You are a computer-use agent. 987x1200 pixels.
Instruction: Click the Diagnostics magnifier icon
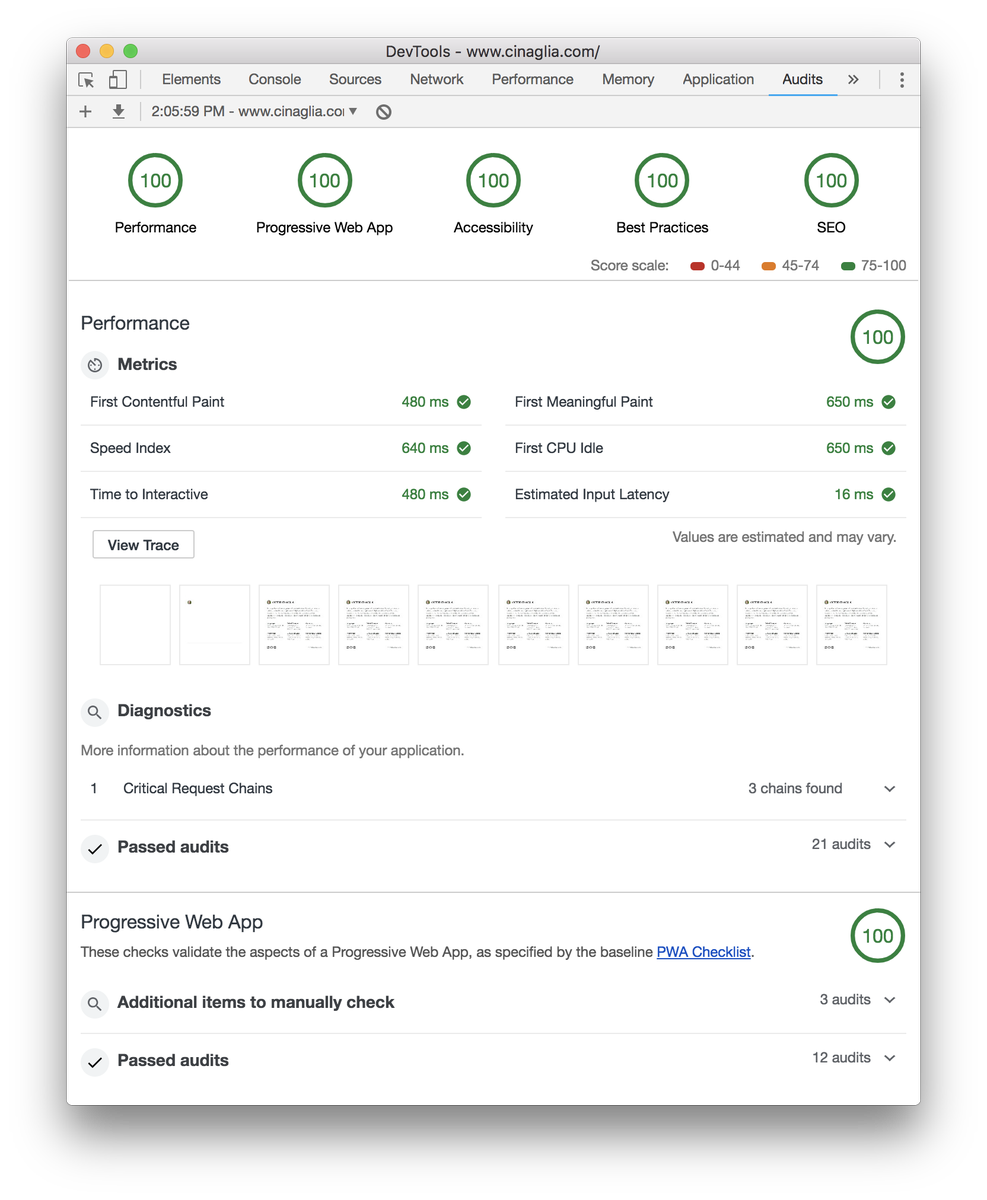pyautogui.click(x=95, y=712)
